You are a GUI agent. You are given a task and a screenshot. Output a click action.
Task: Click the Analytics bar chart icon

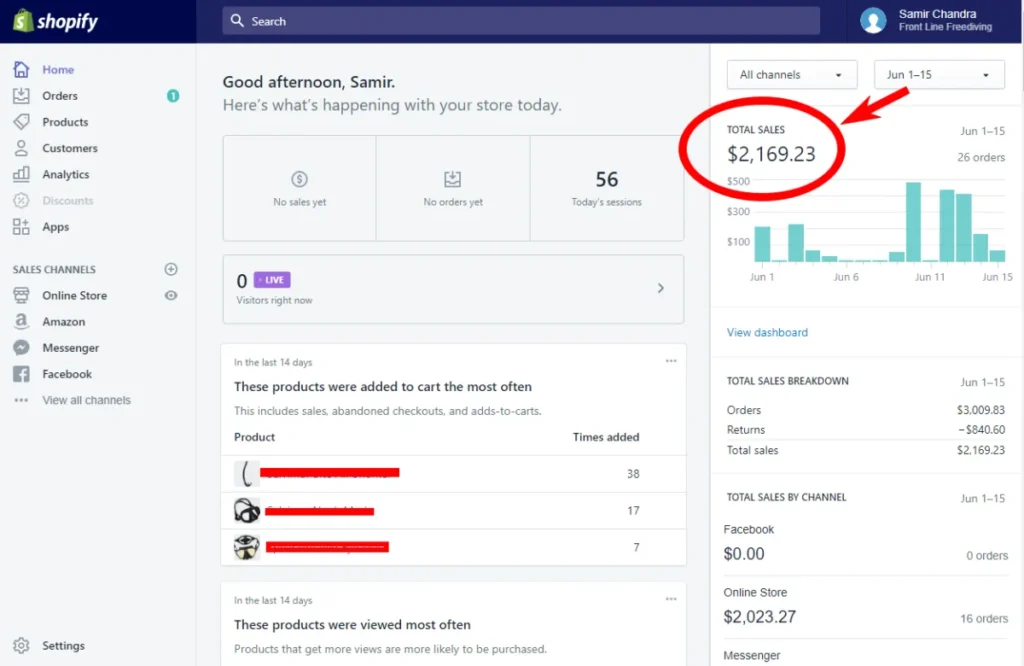click(x=21, y=174)
